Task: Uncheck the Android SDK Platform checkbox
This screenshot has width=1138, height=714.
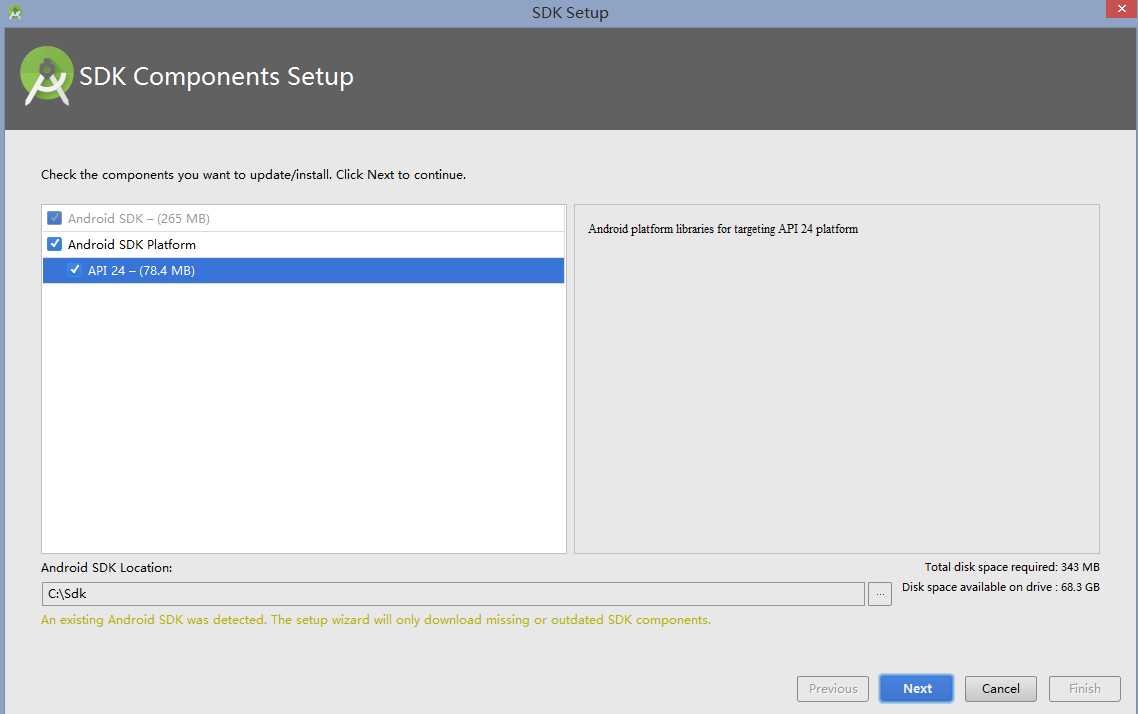Action: click(x=54, y=244)
